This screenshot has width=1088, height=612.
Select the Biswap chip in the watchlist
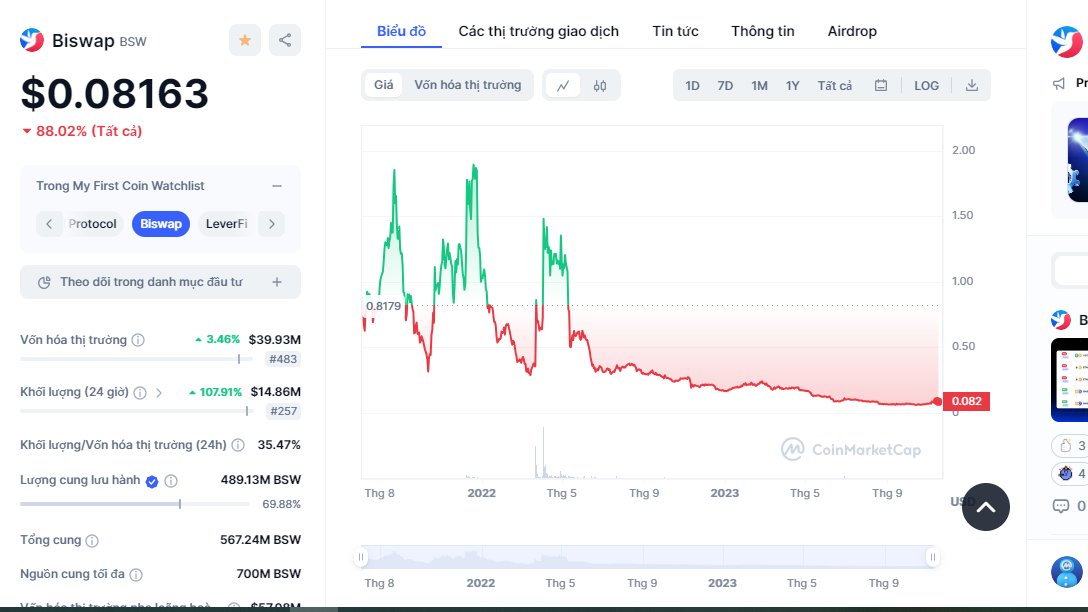(x=161, y=224)
